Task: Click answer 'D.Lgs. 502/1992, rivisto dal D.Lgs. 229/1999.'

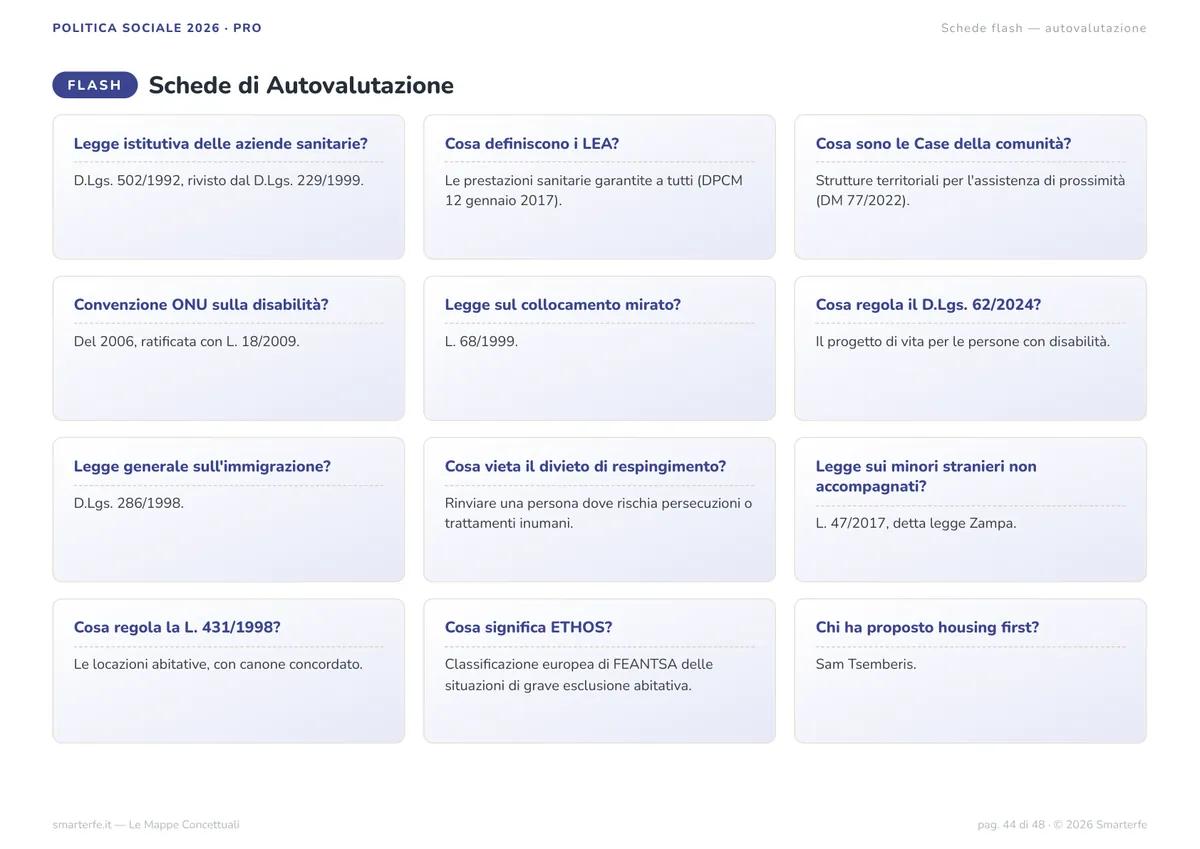Action: tap(219, 180)
